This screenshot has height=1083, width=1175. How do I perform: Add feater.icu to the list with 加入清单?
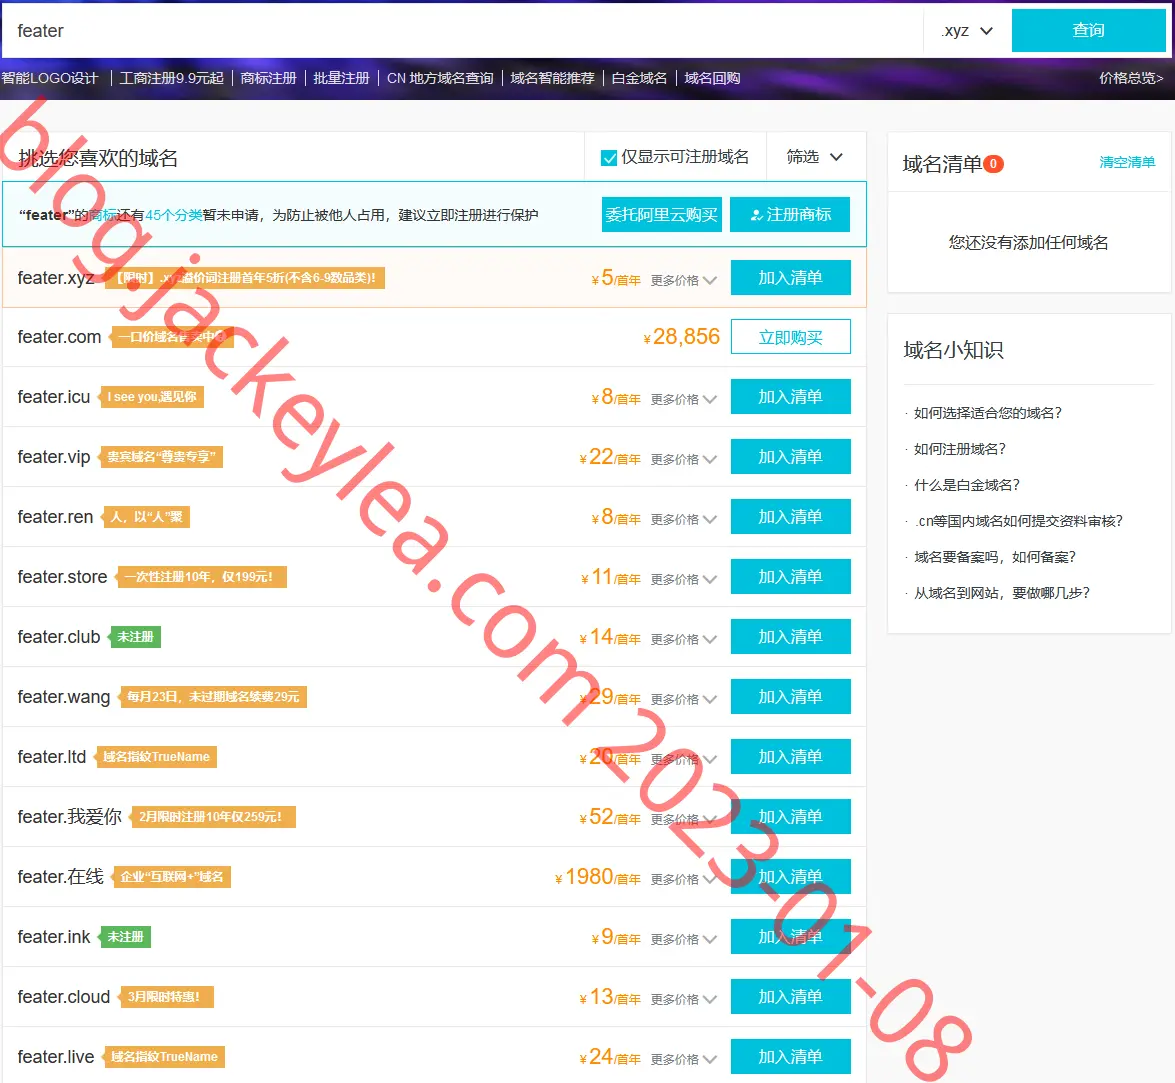click(791, 396)
